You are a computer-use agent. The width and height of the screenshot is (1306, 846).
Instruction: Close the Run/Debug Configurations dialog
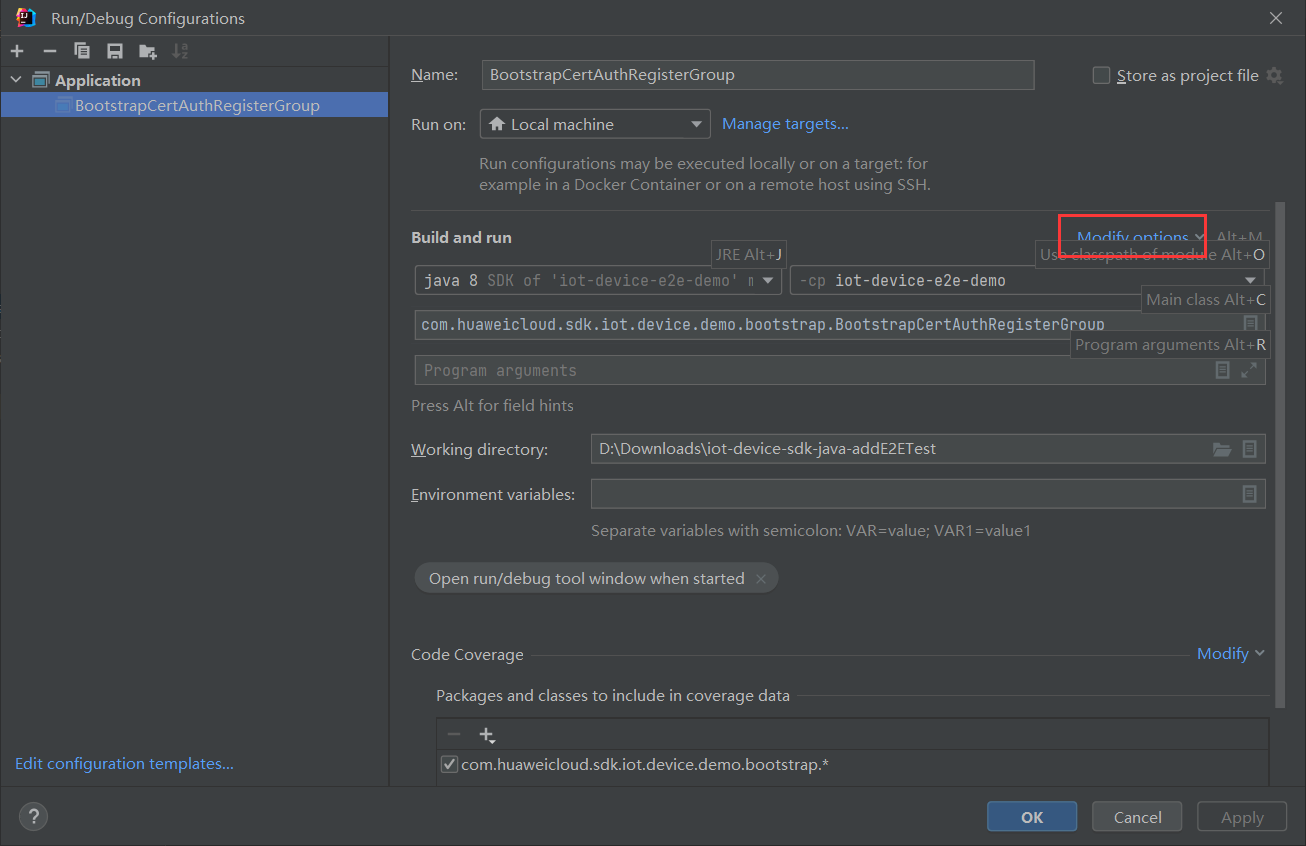(1276, 18)
